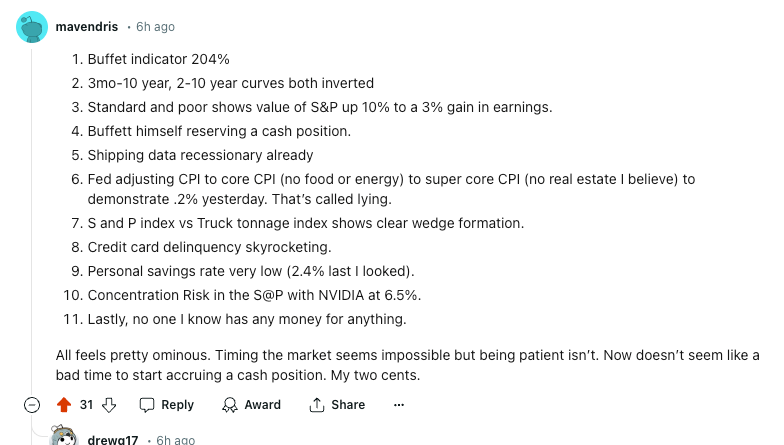Reply to the mavendris comment
This screenshot has width=784, height=445.
(166, 405)
